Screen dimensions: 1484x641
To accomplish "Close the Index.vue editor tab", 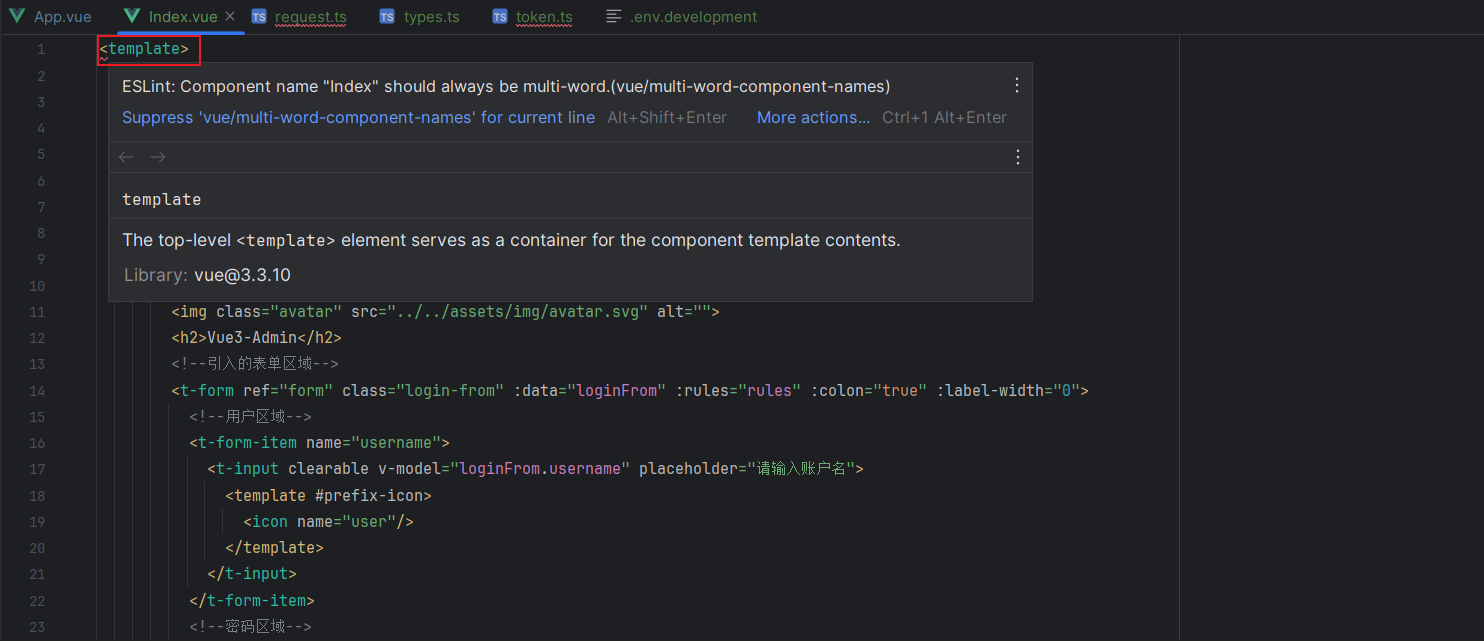I will [229, 17].
